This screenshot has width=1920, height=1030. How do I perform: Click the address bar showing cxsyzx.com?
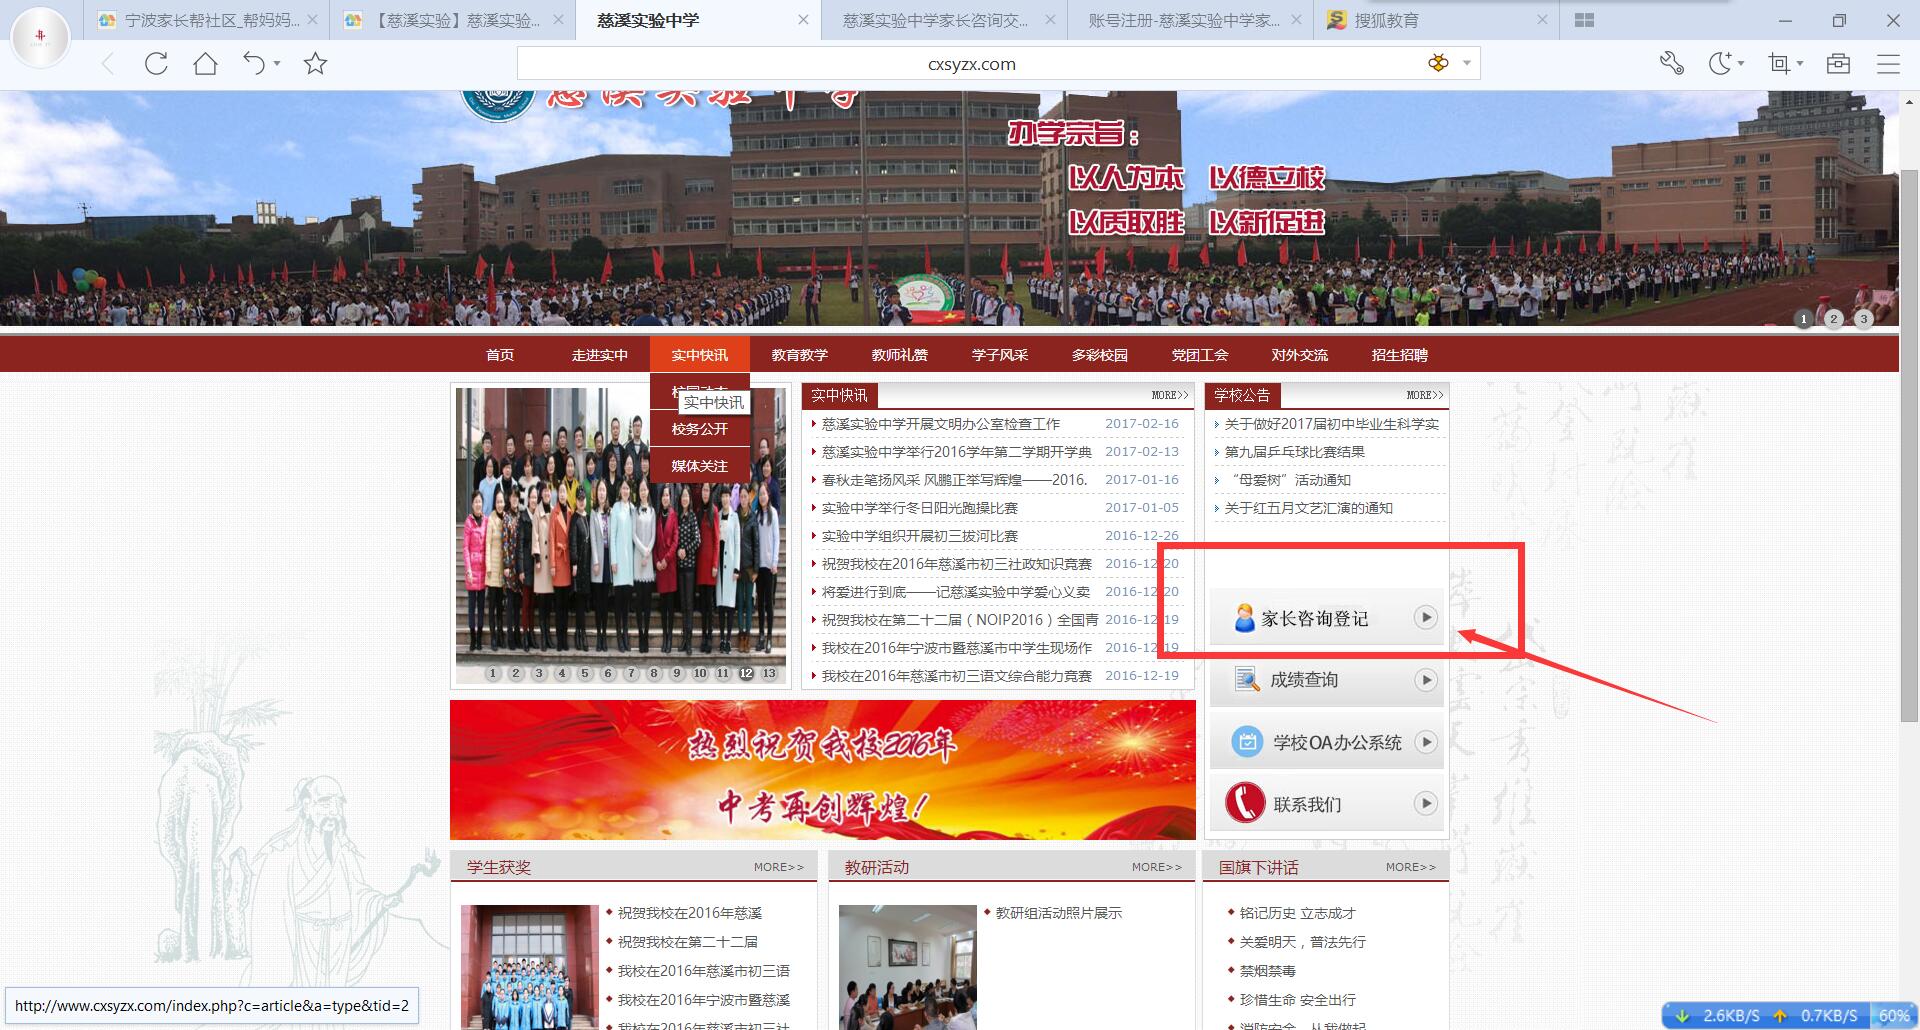coord(970,64)
